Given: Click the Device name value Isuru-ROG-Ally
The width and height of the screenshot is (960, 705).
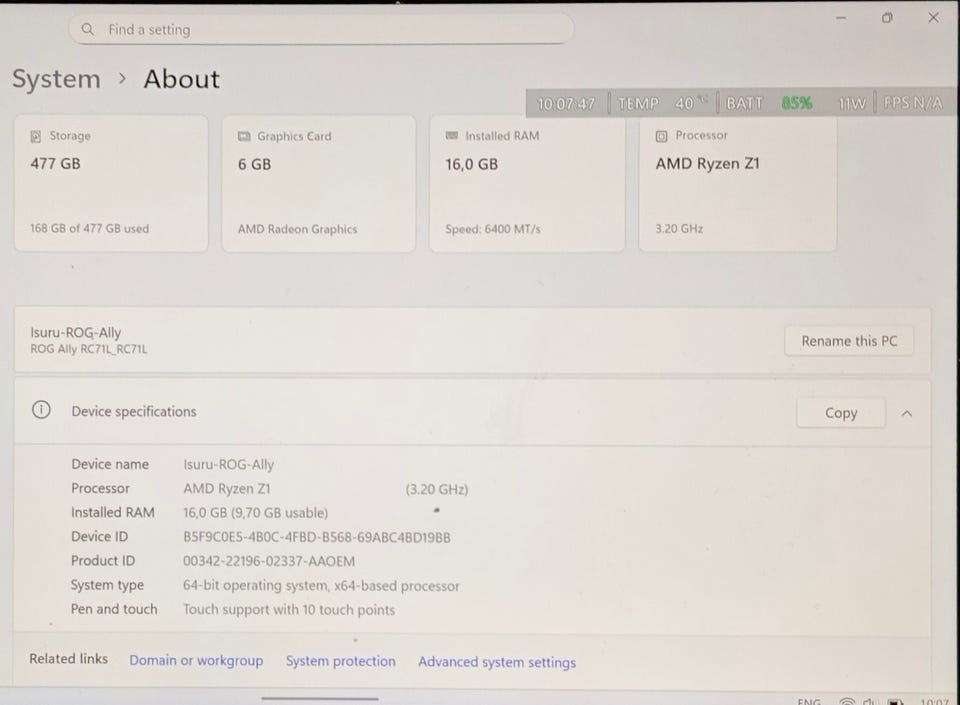Looking at the screenshot, I should 228,464.
